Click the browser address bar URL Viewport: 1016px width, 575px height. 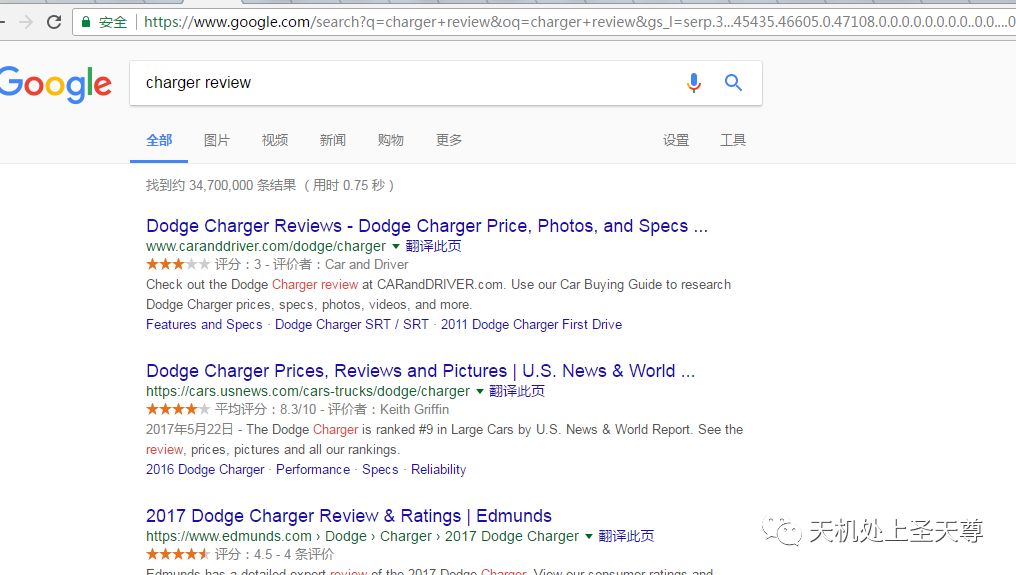(x=579, y=22)
